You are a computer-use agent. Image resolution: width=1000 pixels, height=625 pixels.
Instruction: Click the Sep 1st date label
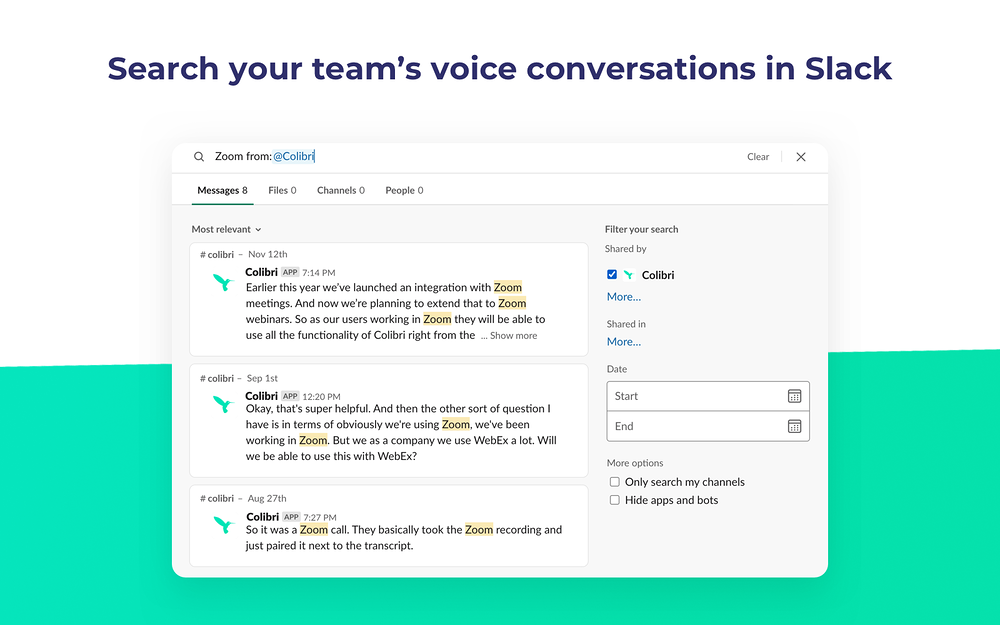pos(262,378)
